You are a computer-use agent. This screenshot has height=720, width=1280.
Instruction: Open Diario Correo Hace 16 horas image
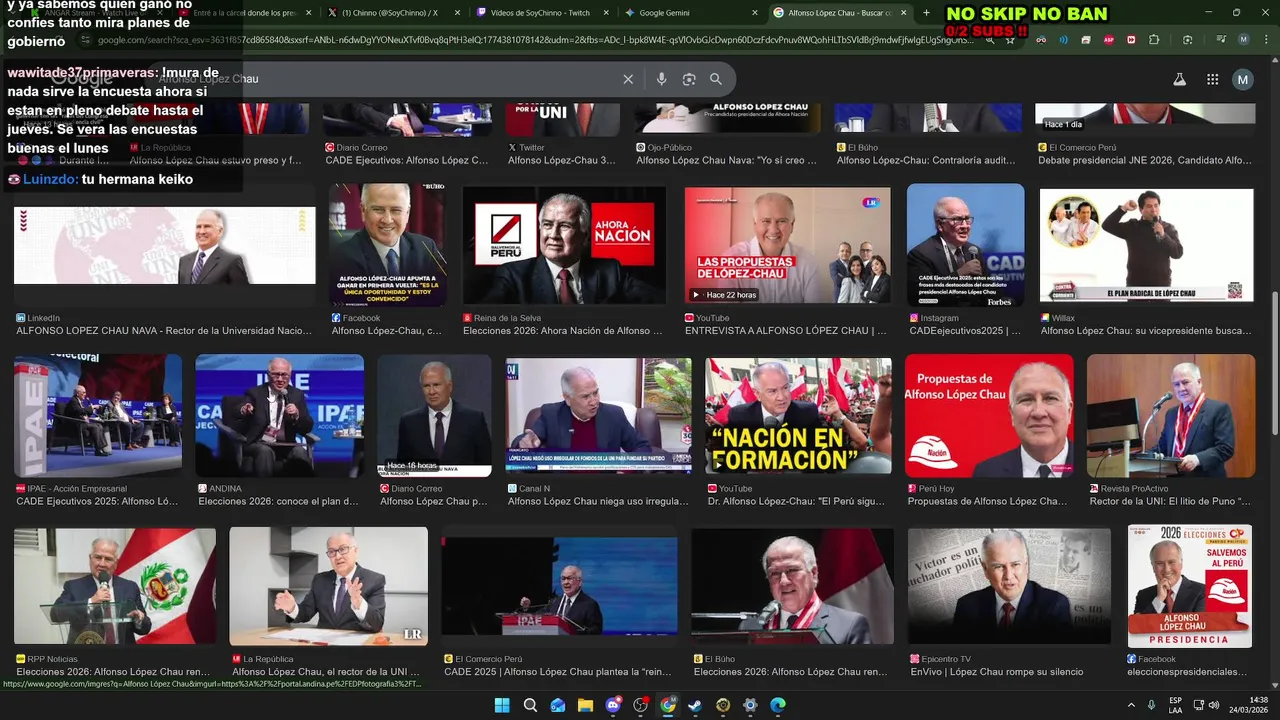434,415
